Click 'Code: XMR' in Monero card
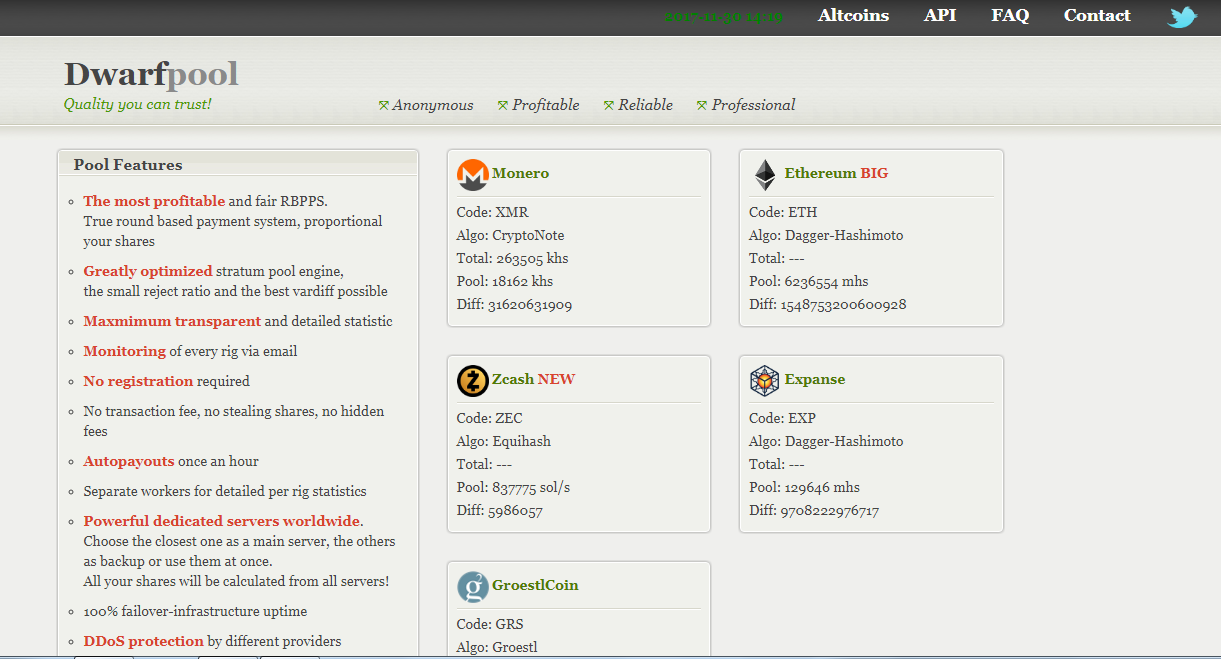The image size is (1221, 659). [493, 212]
